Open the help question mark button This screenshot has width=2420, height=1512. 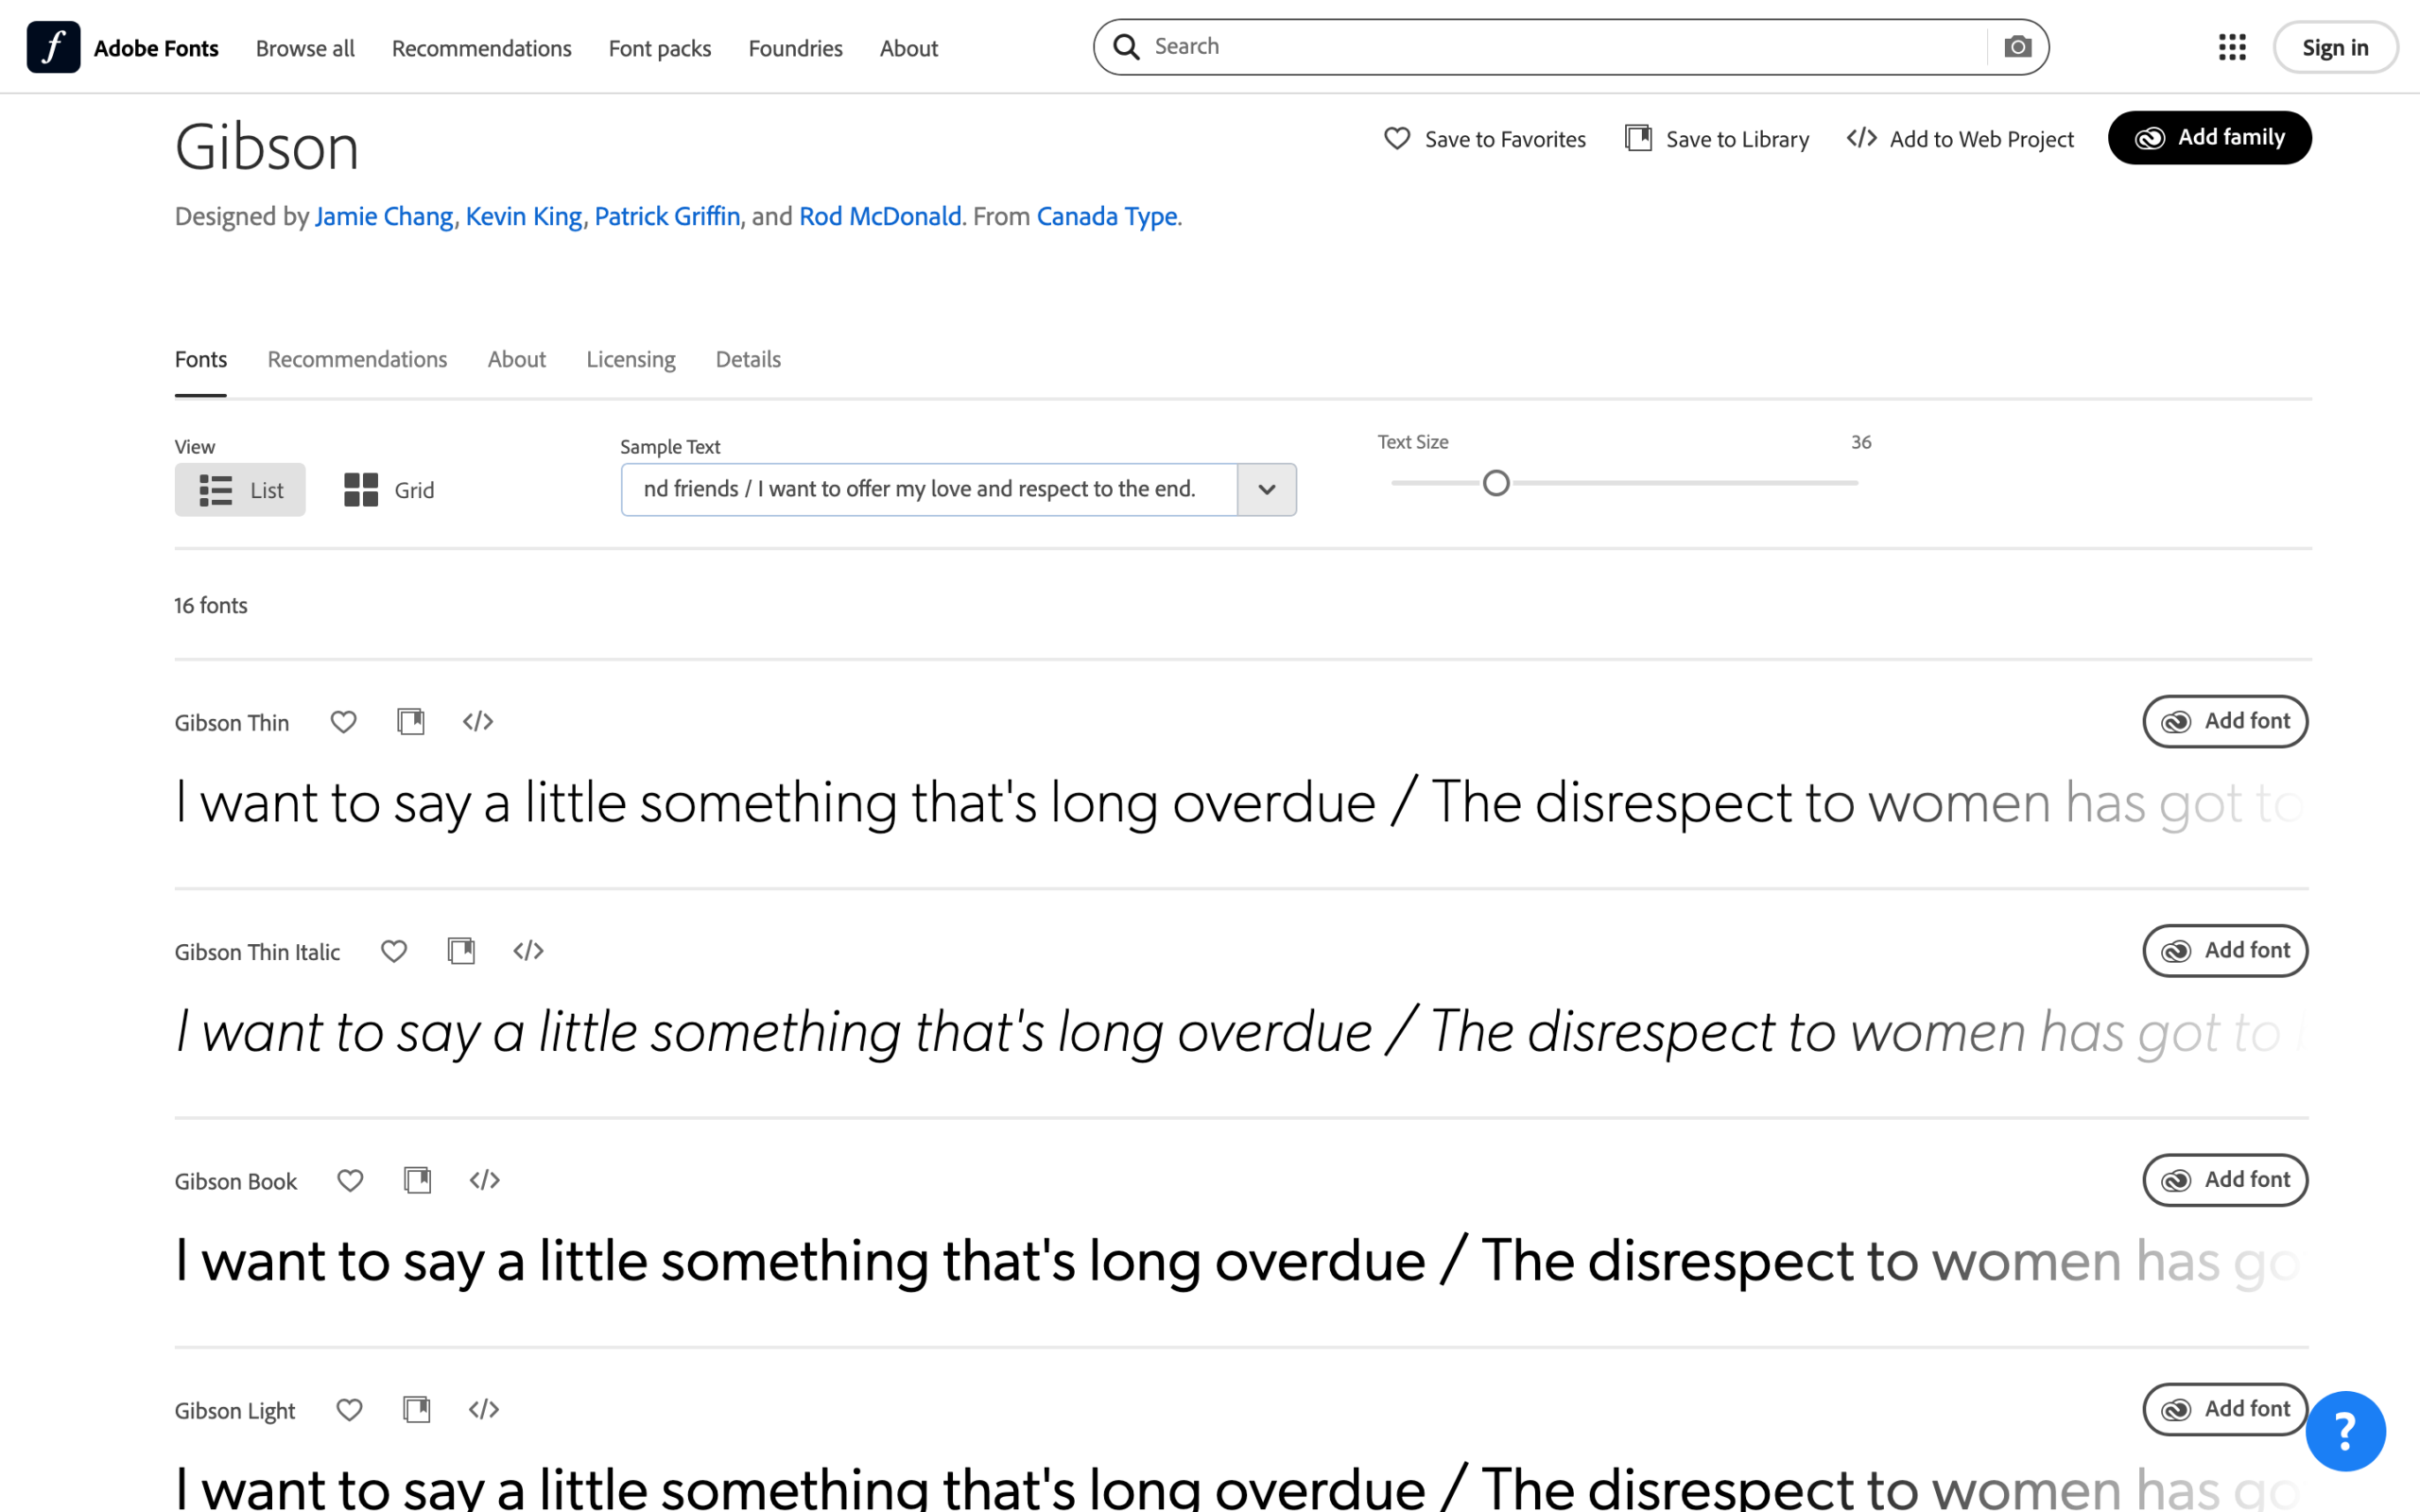2345,1431
